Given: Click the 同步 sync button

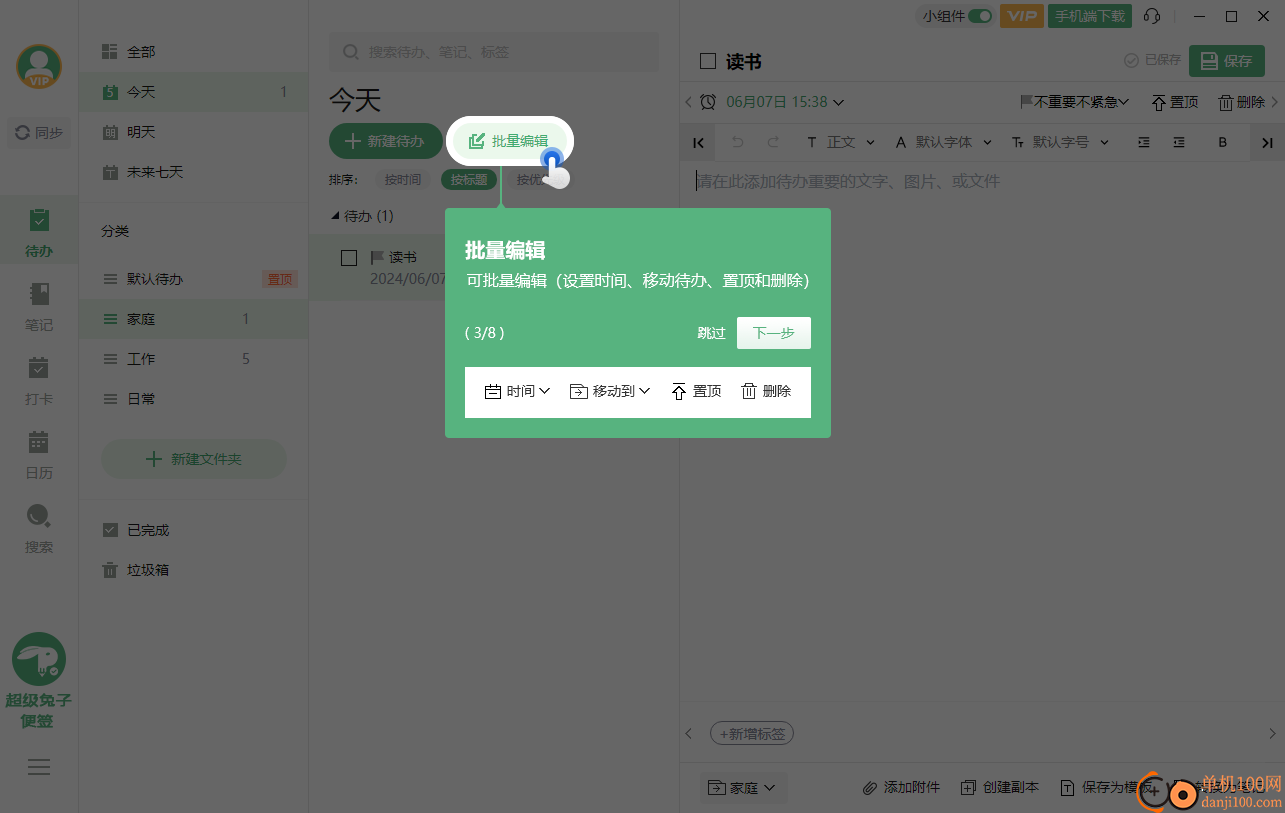Looking at the screenshot, I should click(x=39, y=132).
